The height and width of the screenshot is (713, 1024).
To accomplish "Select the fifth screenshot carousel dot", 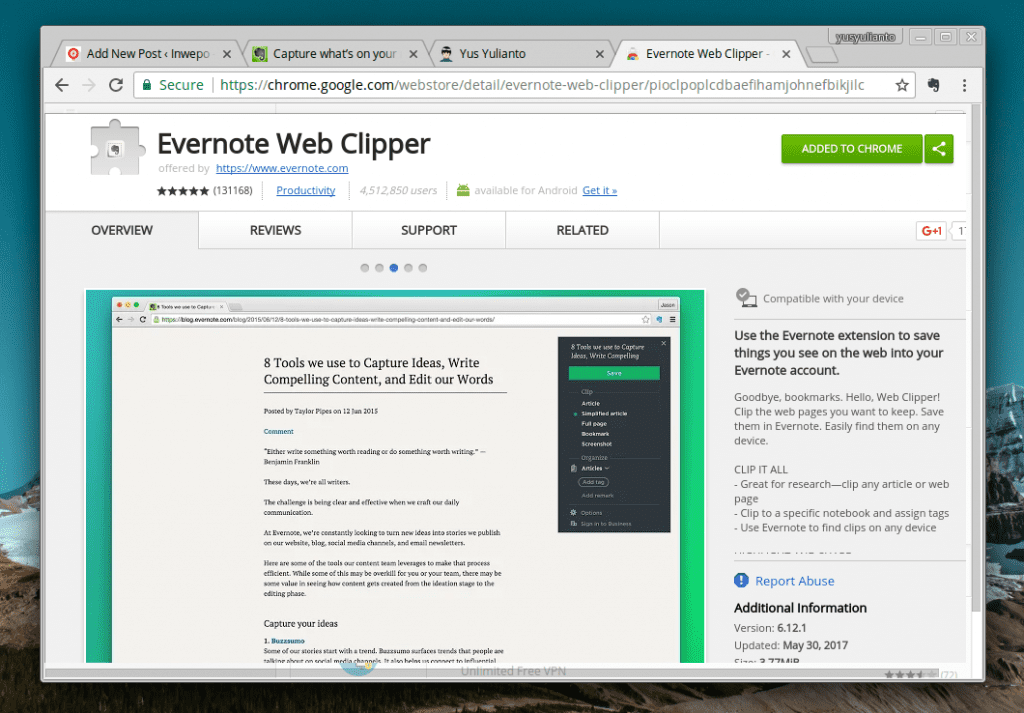I will pos(423,268).
